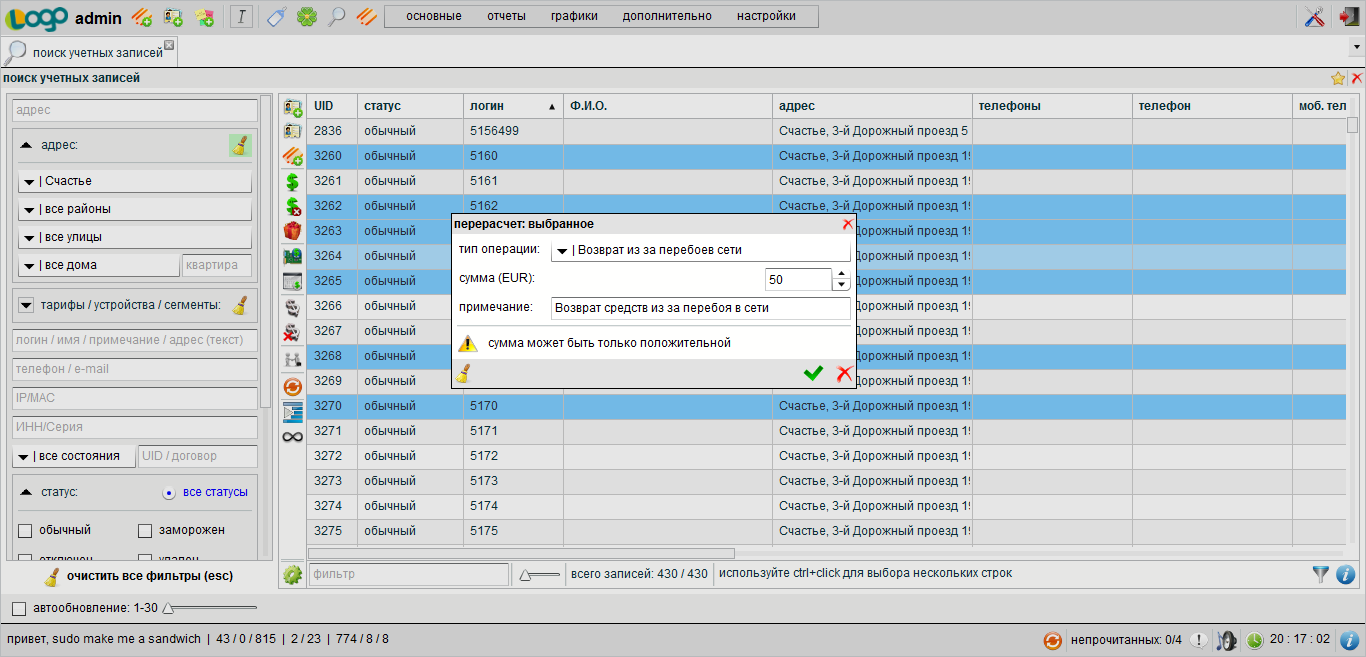The image size is (1366, 657).
Task: Click the broom icon in the recalculation dialog
Action: click(463, 374)
